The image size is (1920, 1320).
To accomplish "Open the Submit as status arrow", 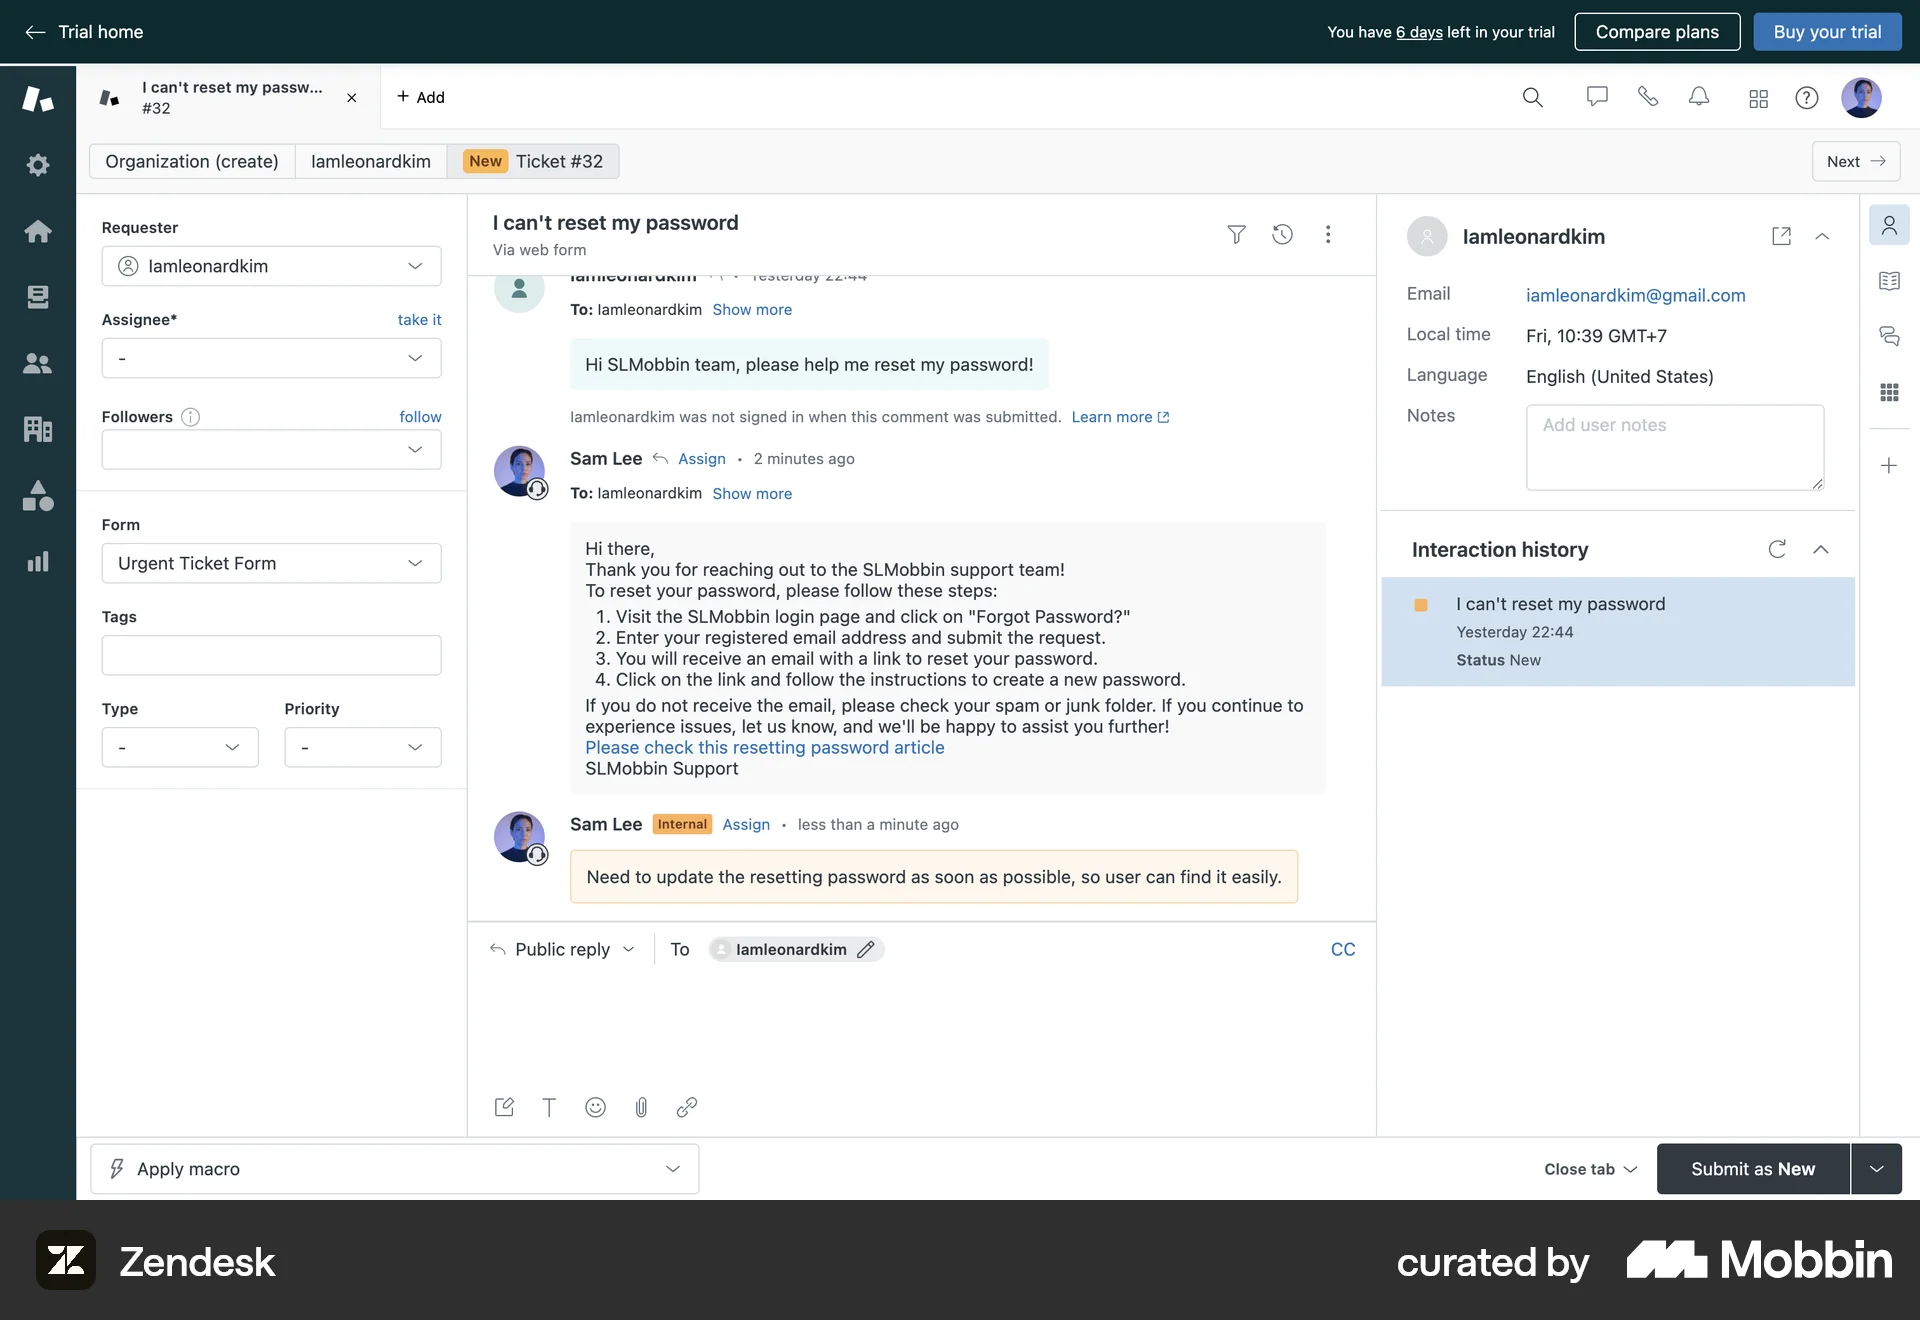I will 1876,1169.
